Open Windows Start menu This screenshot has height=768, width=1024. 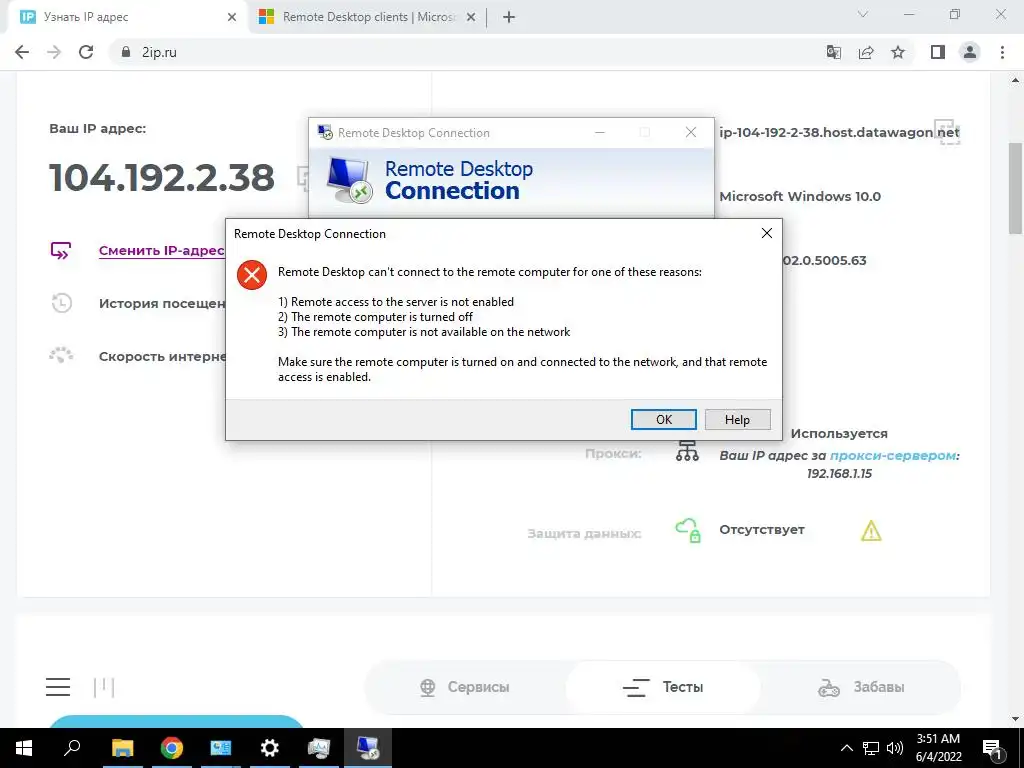pyautogui.click(x=24, y=748)
